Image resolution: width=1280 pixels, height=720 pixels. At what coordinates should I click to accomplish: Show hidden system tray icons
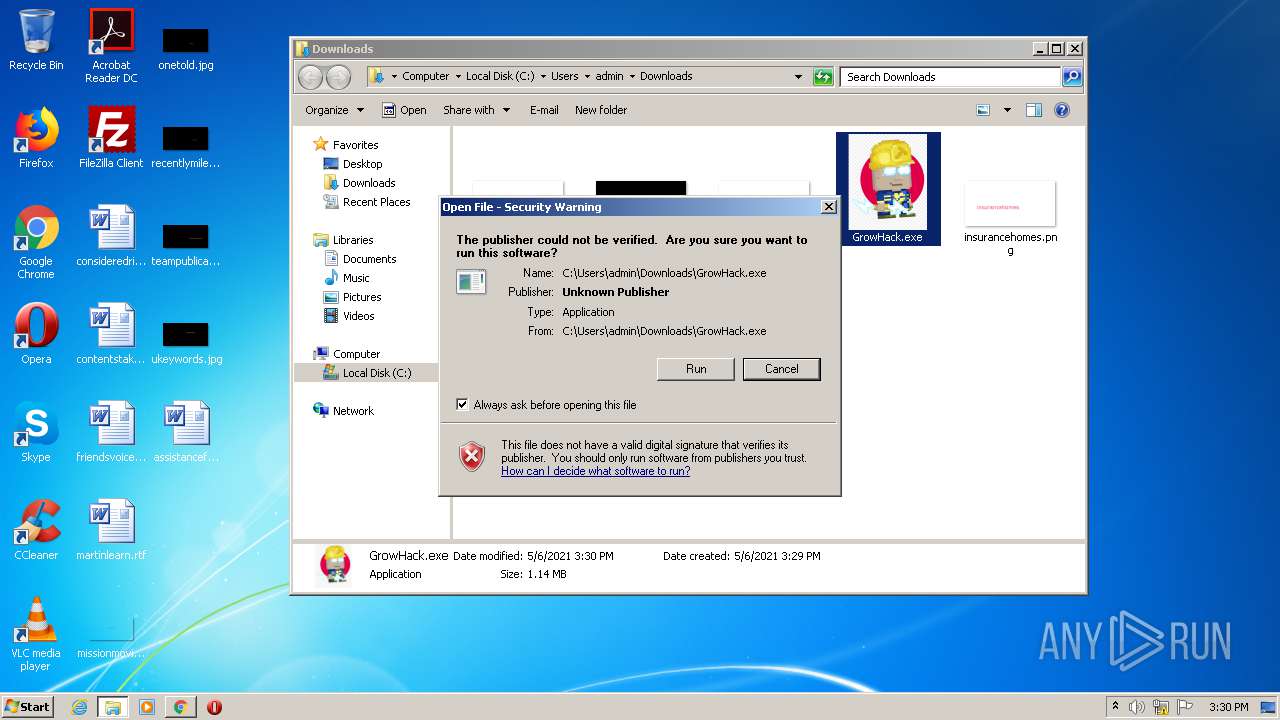pos(1115,707)
